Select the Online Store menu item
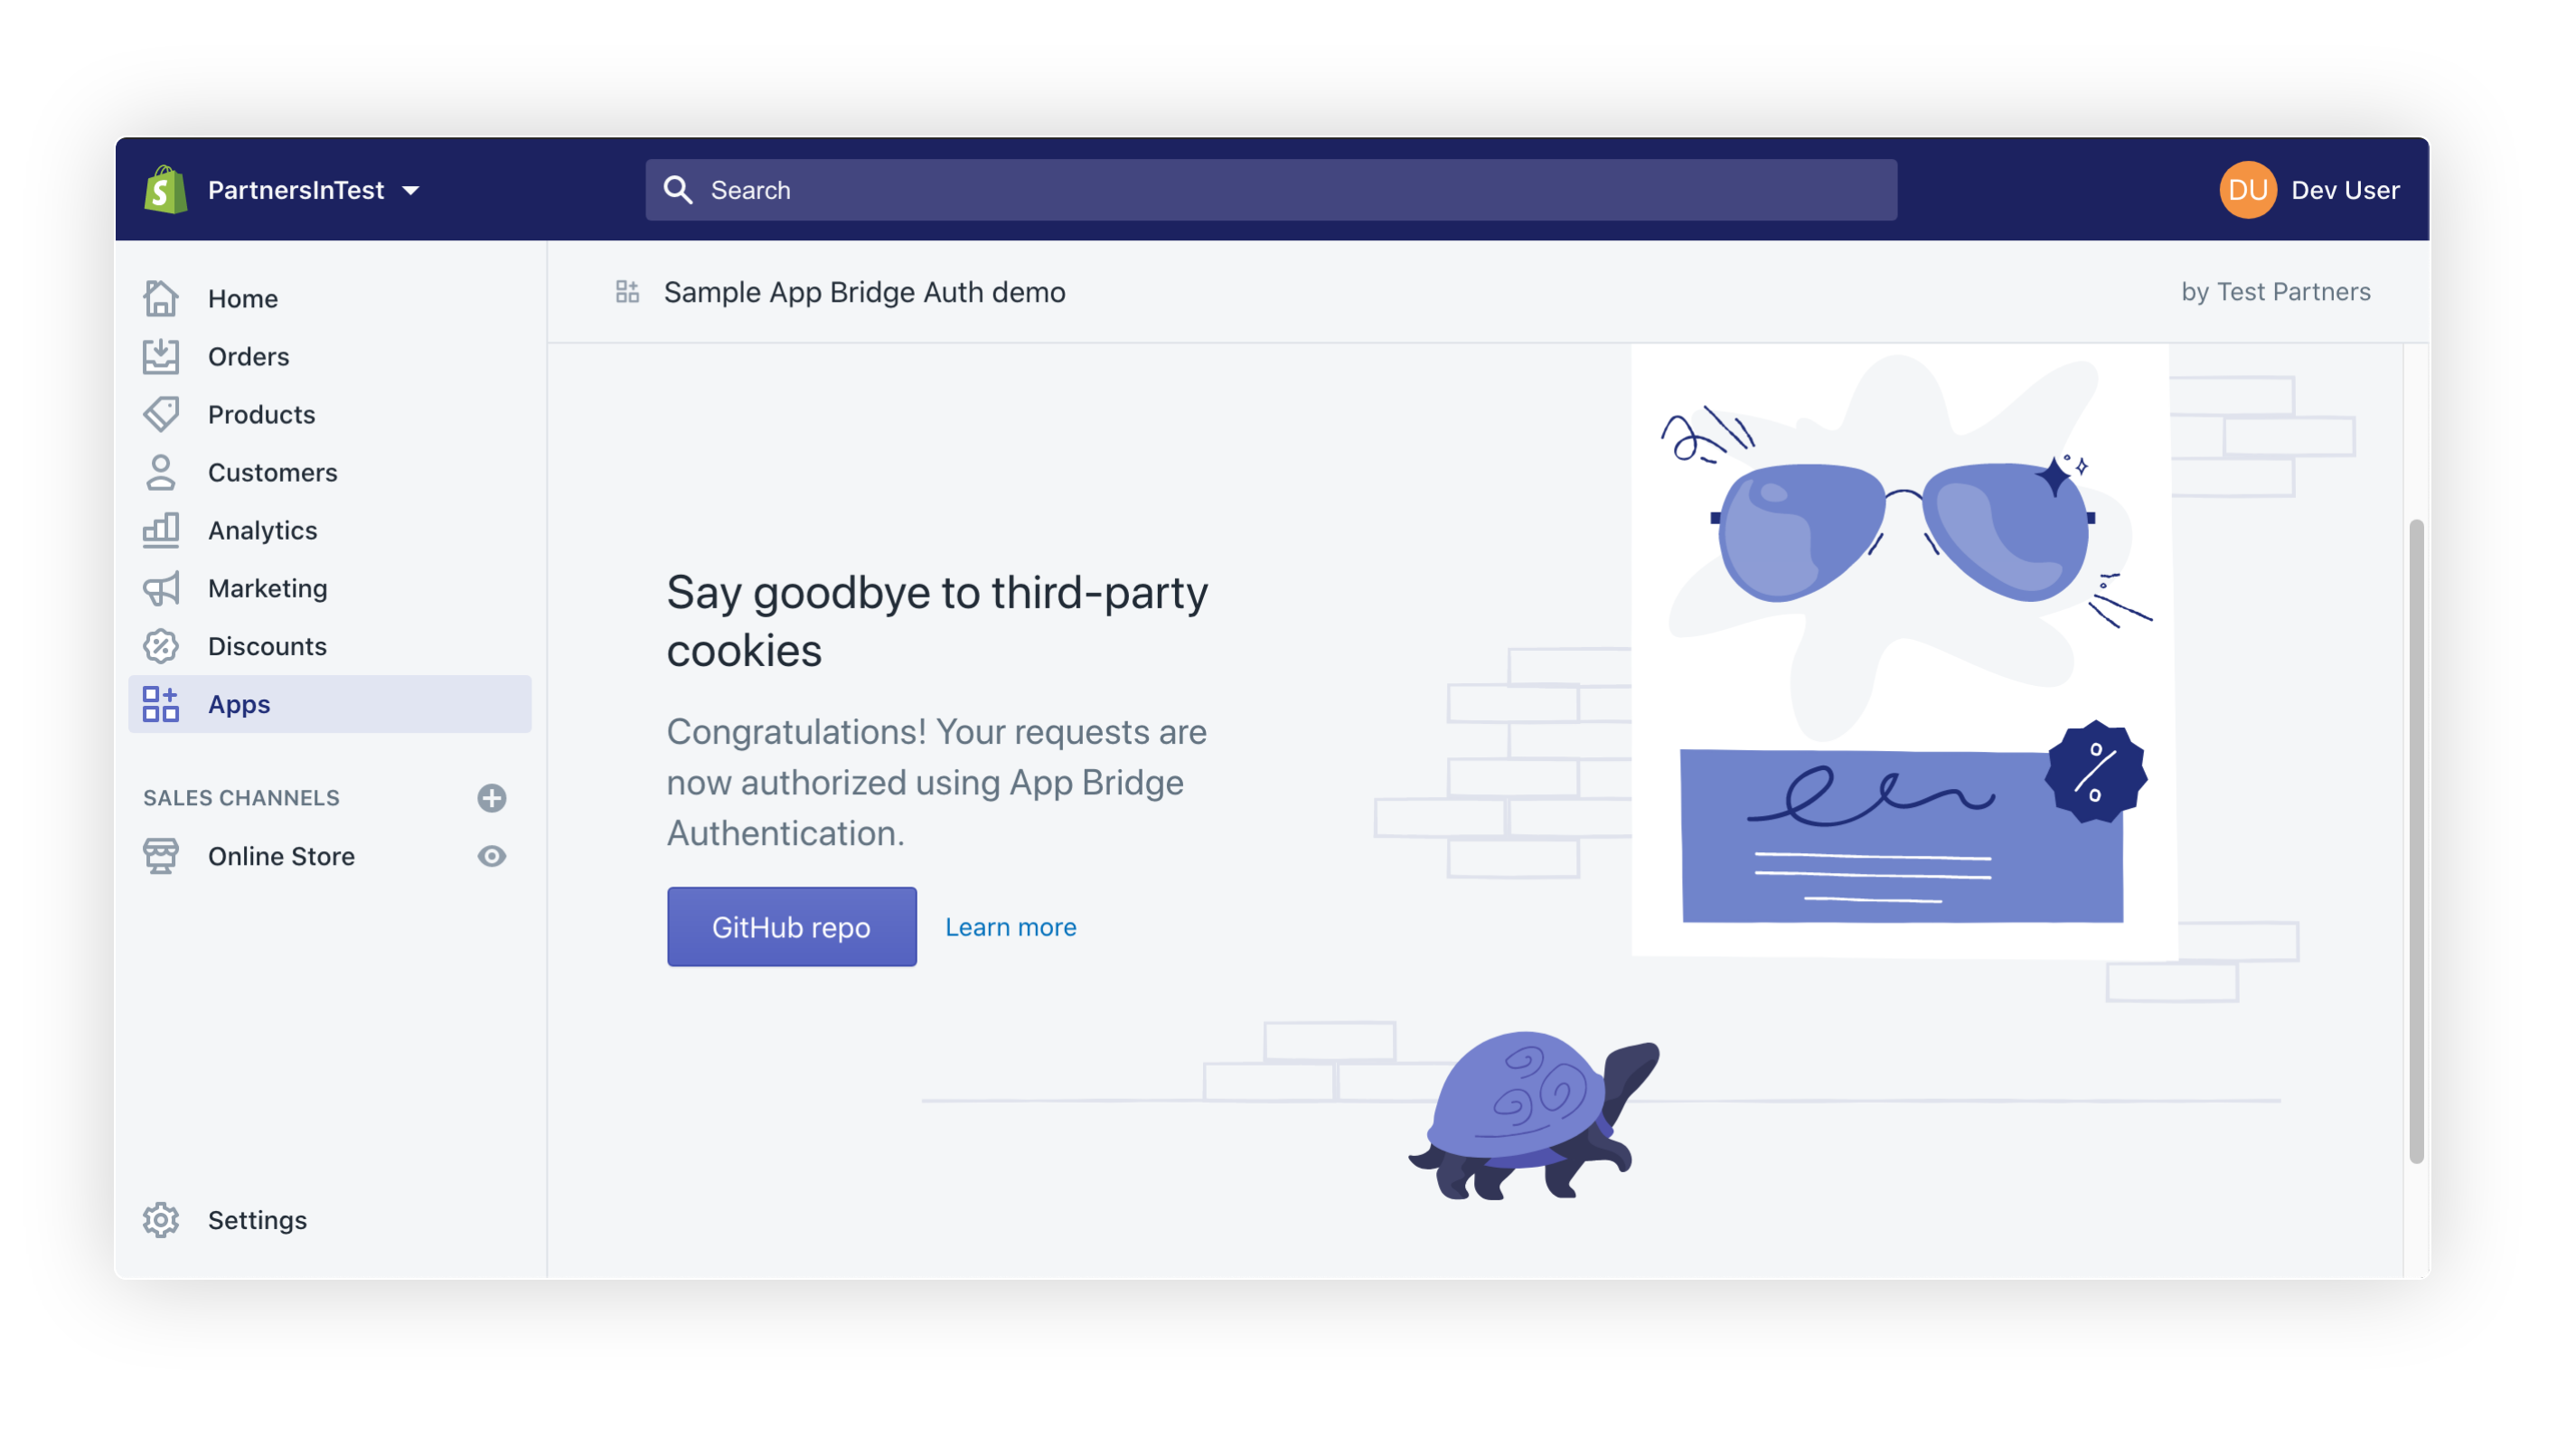This screenshot has width=2576, height=1437. click(x=281, y=855)
